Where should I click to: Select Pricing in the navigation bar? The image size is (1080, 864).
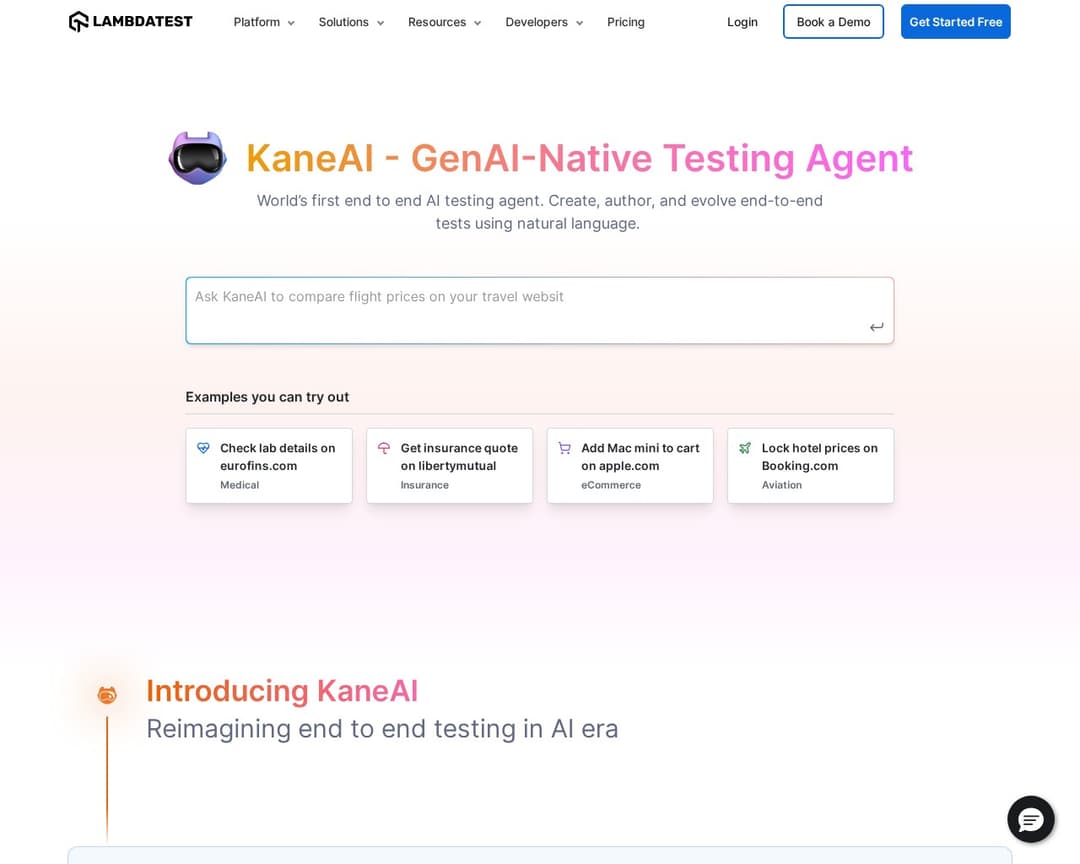pos(626,21)
